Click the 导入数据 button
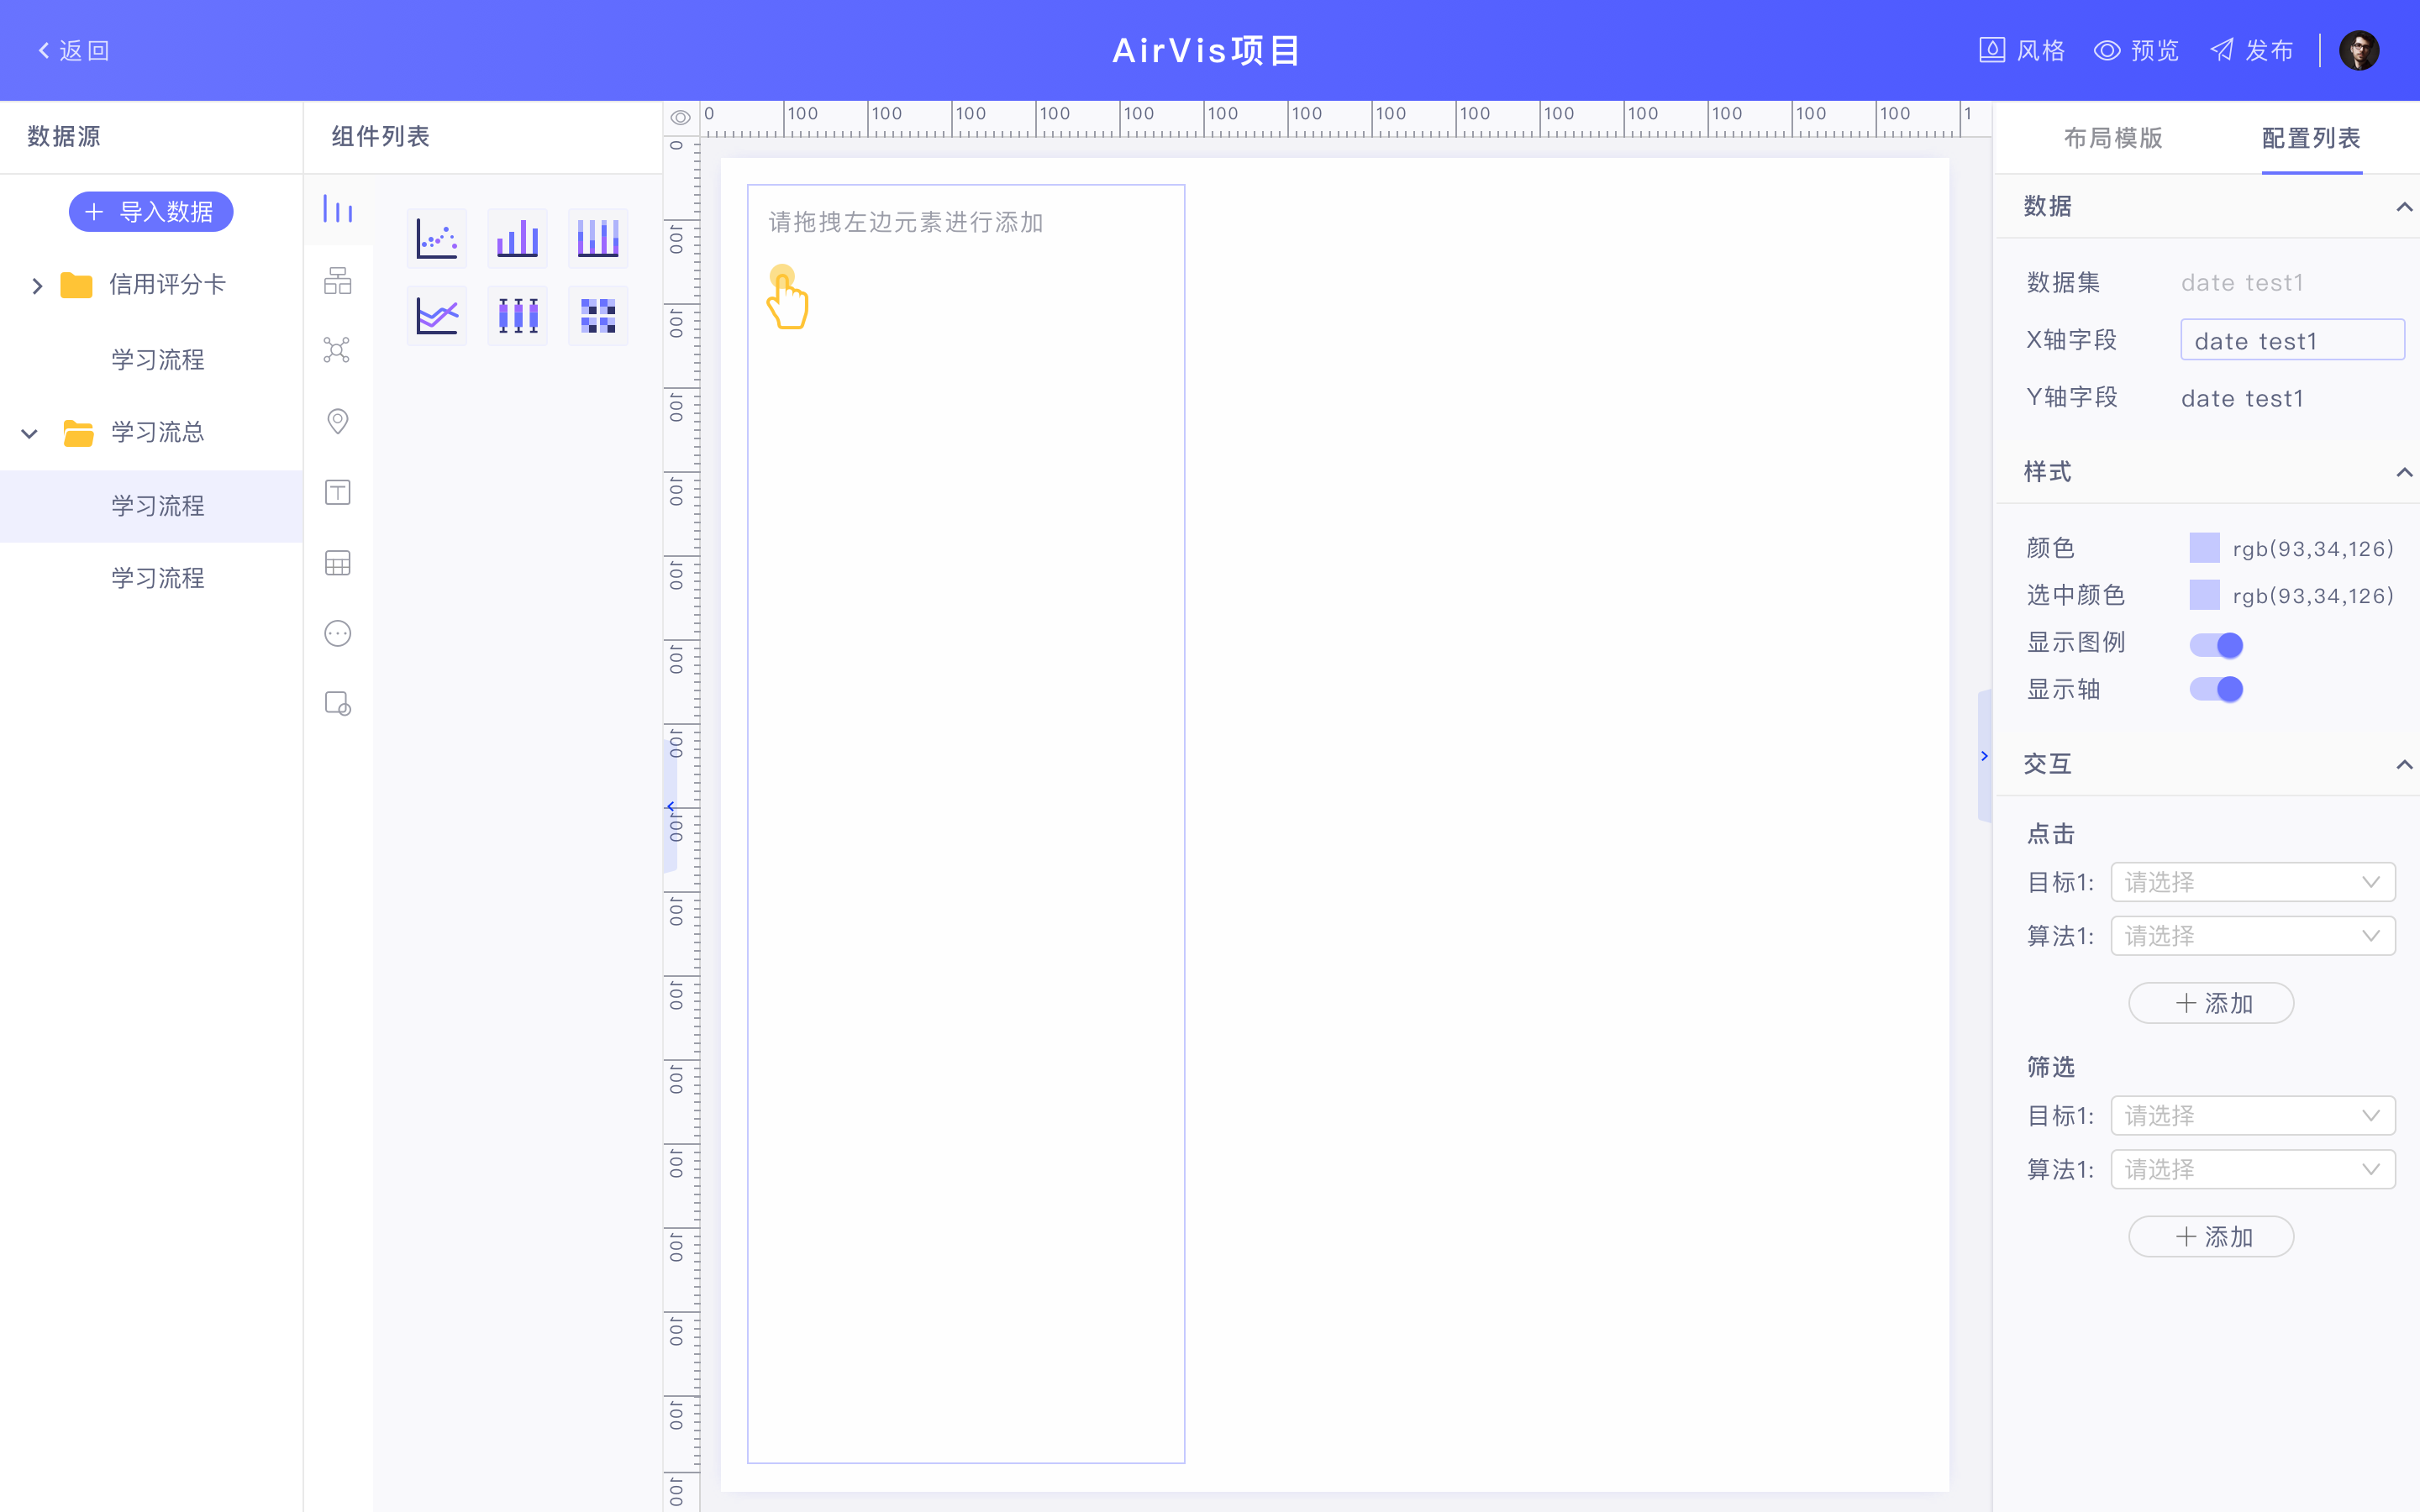2420x1512 pixels. tap(151, 212)
